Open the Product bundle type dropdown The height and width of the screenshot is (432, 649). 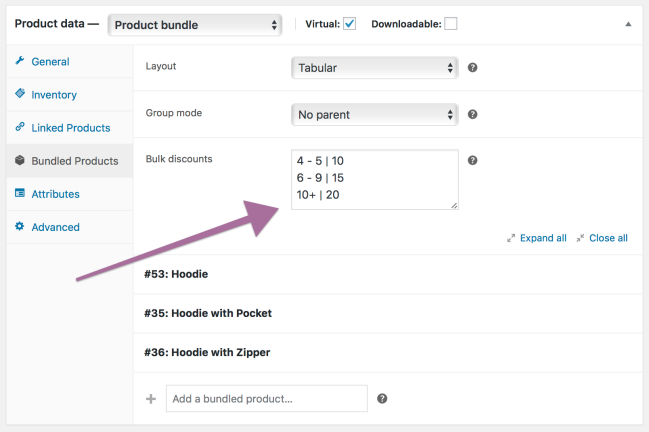pyautogui.click(x=195, y=25)
